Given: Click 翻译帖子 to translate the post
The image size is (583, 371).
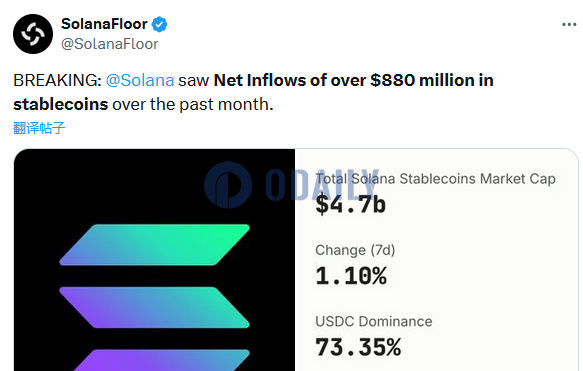Looking at the screenshot, I should [x=39, y=128].
